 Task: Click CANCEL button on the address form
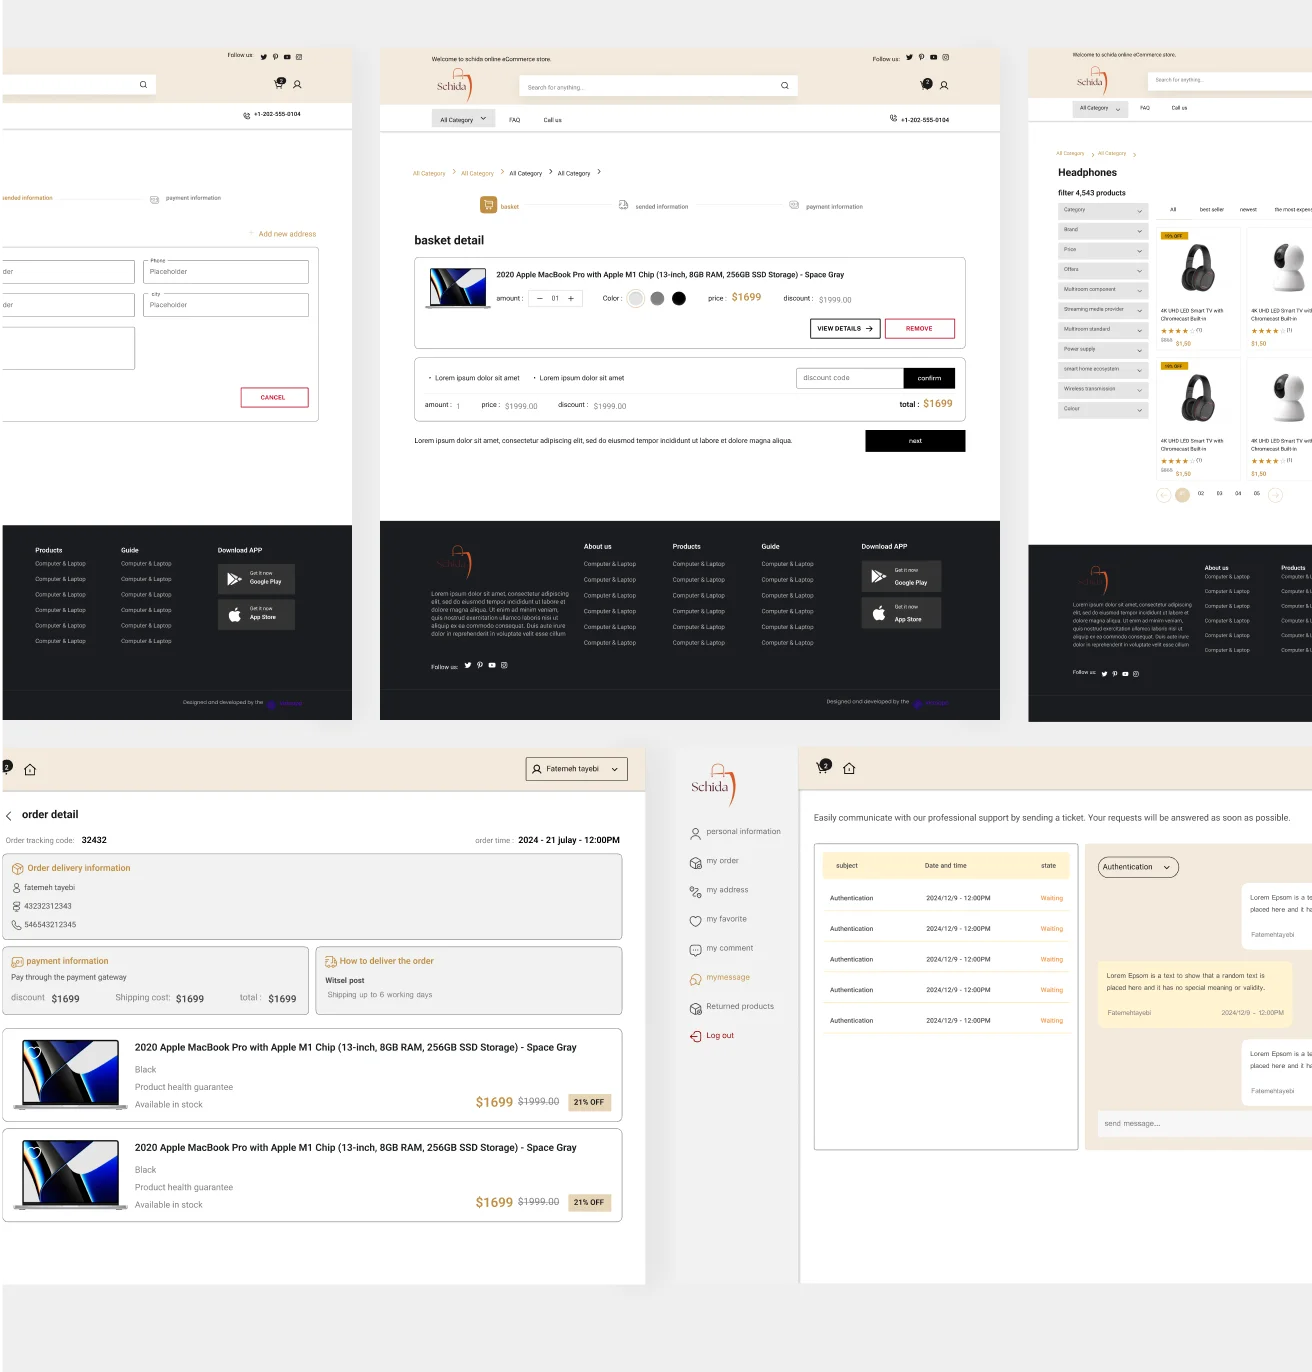pos(274,398)
